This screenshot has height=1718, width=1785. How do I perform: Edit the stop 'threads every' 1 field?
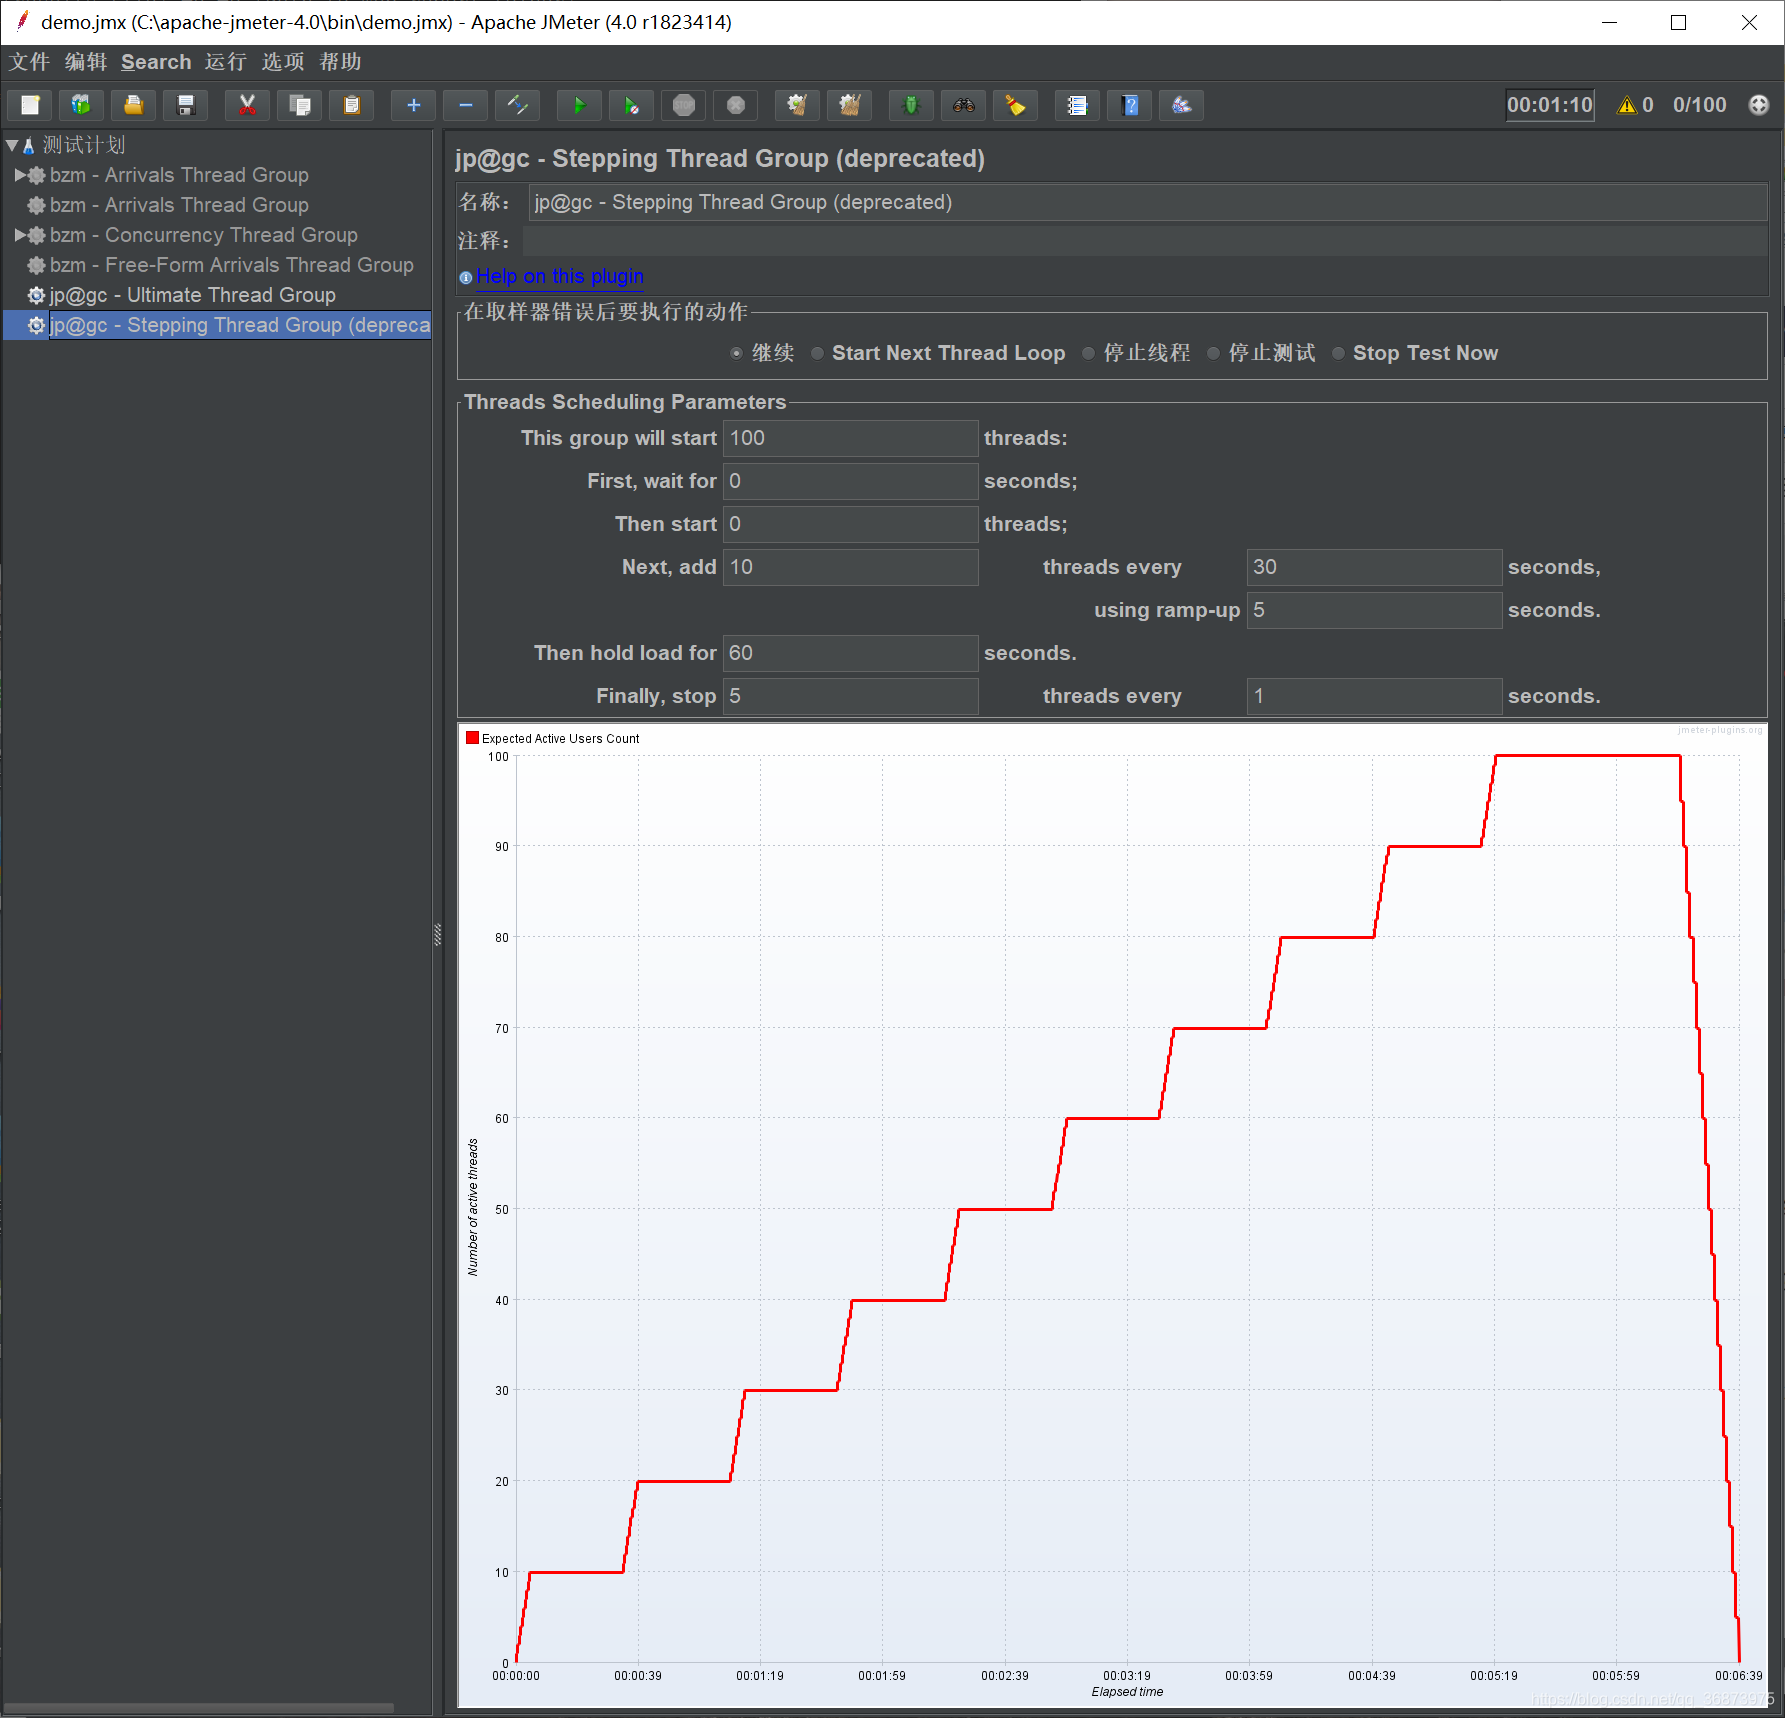click(x=1374, y=696)
